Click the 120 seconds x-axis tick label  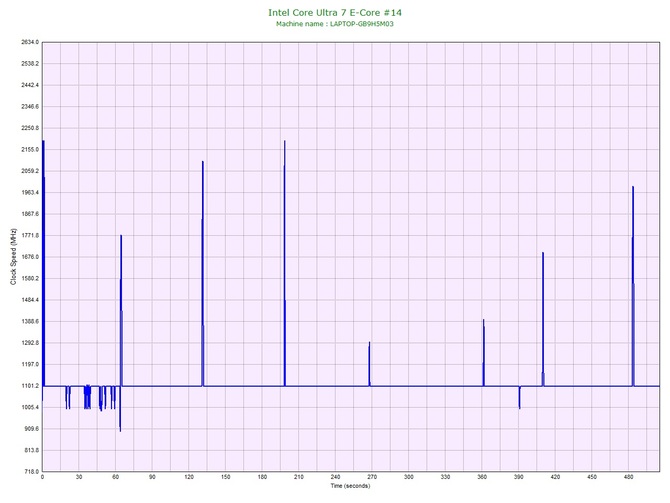tap(189, 477)
